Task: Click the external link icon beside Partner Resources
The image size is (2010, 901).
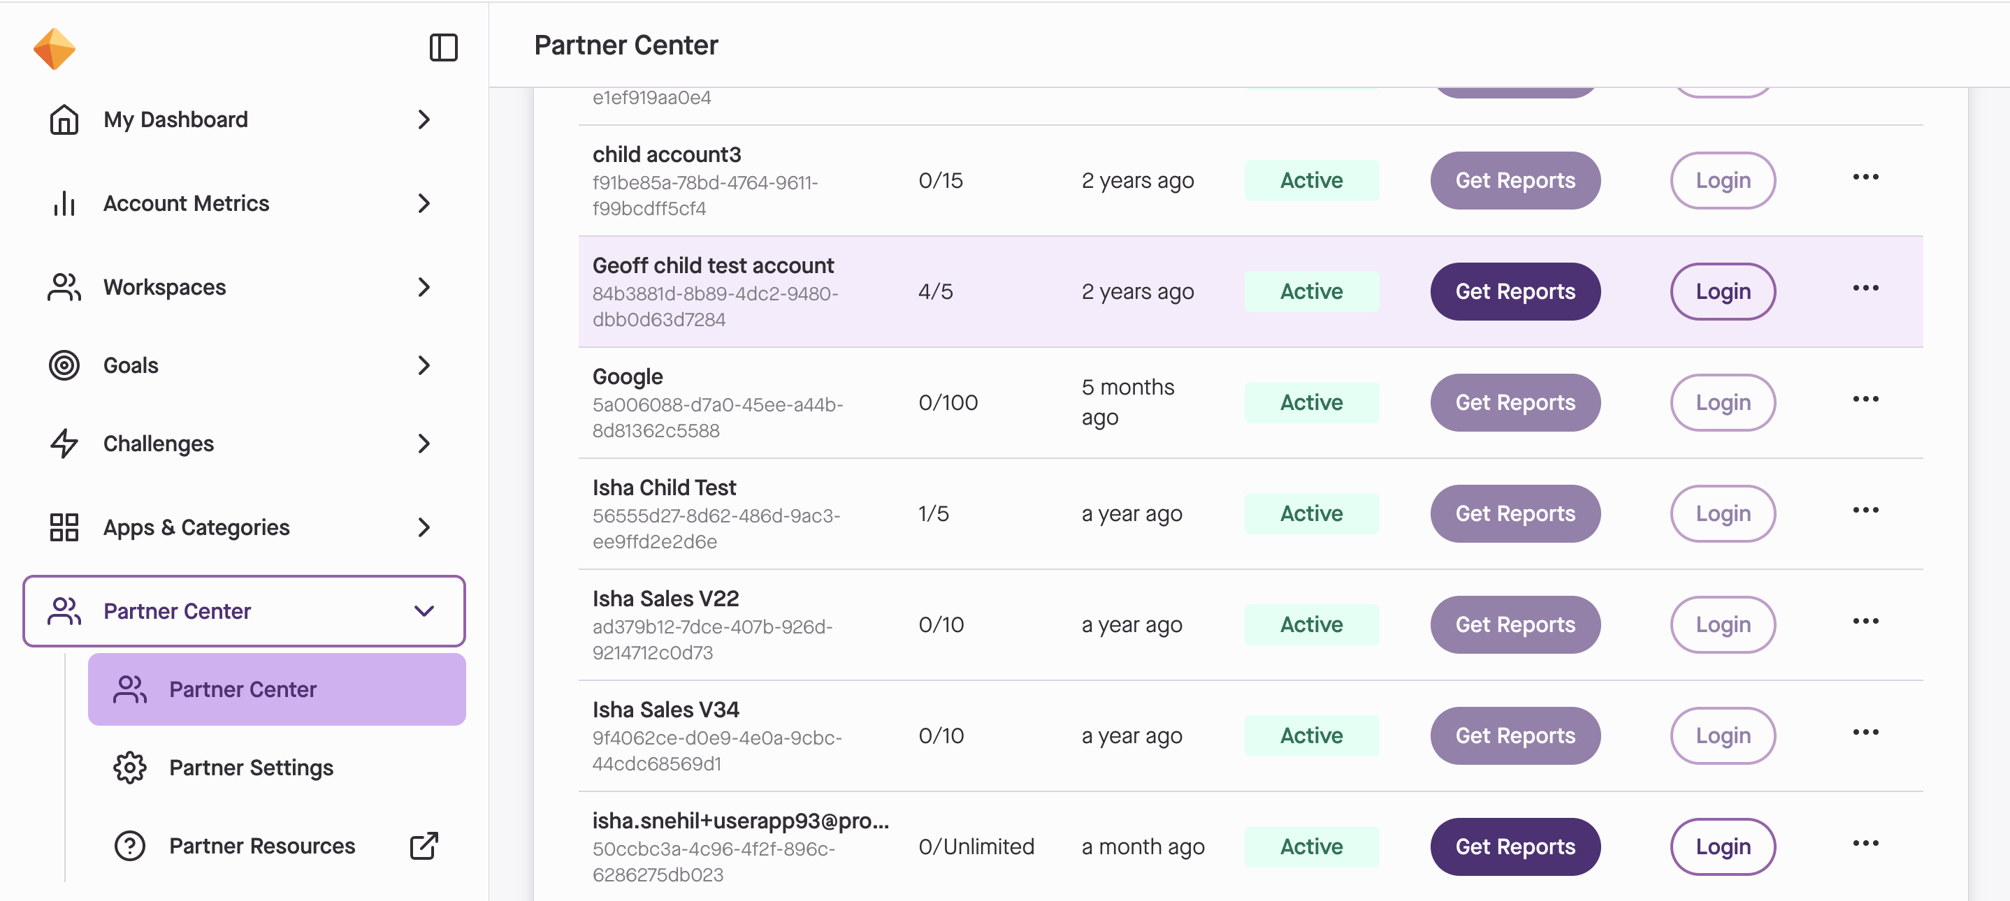Action: click(423, 845)
